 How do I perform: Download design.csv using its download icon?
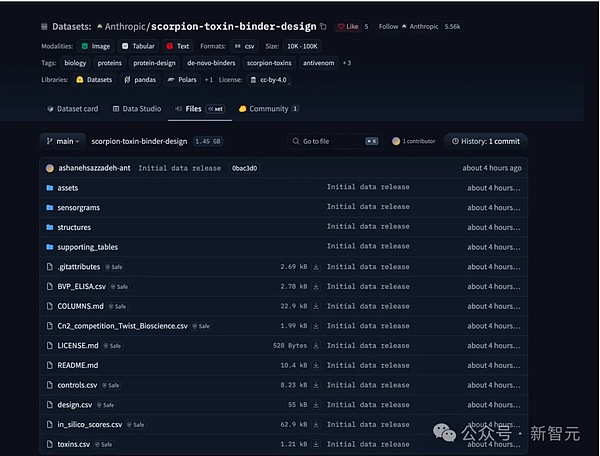coord(316,405)
